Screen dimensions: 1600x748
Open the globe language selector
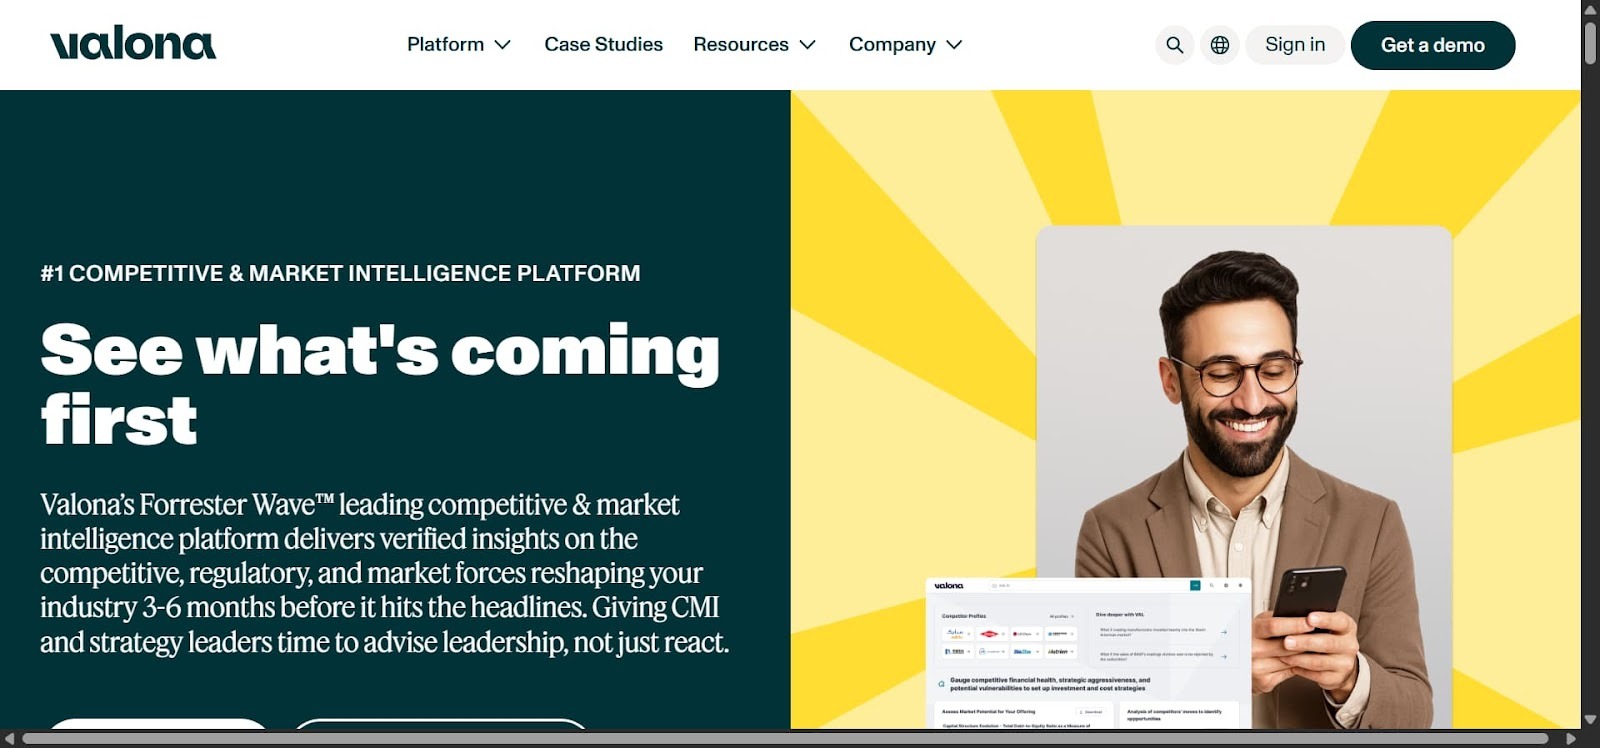(x=1220, y=45)
